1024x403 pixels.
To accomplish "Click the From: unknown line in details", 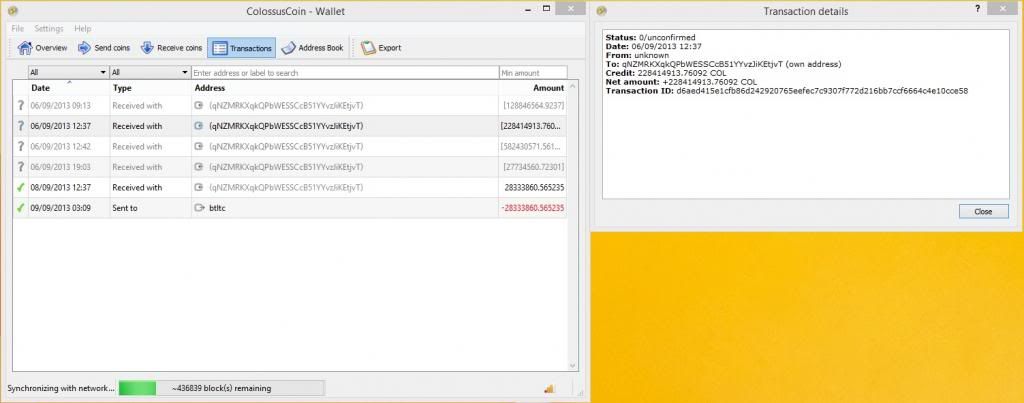I will tap(637, 56).
